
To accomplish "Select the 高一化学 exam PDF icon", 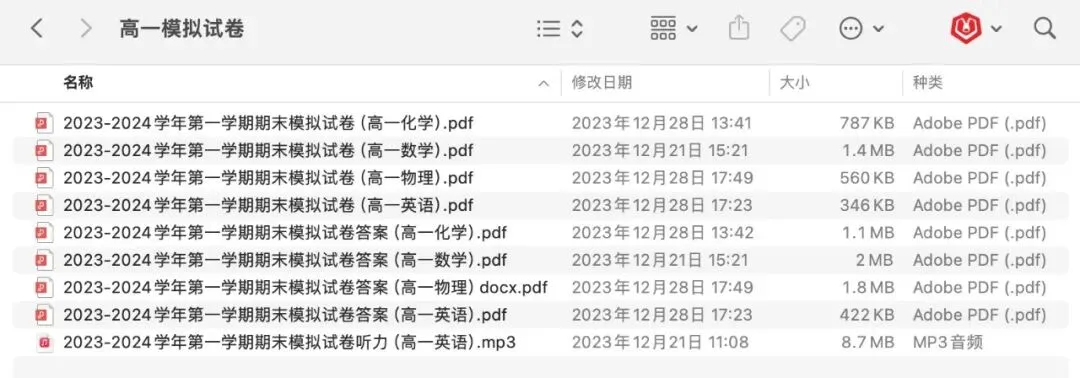I will tap(44, 123).
